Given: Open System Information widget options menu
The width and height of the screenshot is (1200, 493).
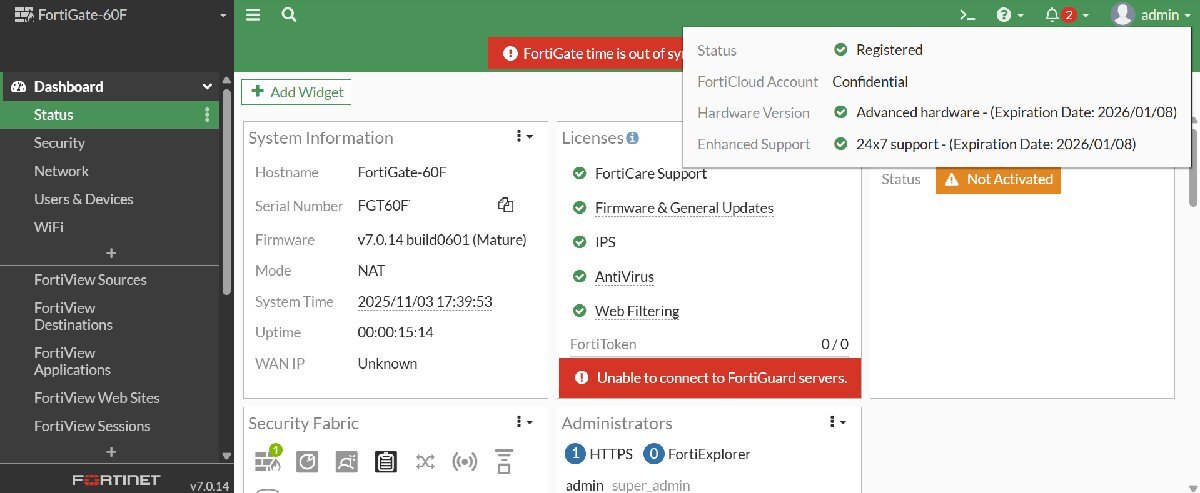Looking at the screenshot, I should coord(524,137).
